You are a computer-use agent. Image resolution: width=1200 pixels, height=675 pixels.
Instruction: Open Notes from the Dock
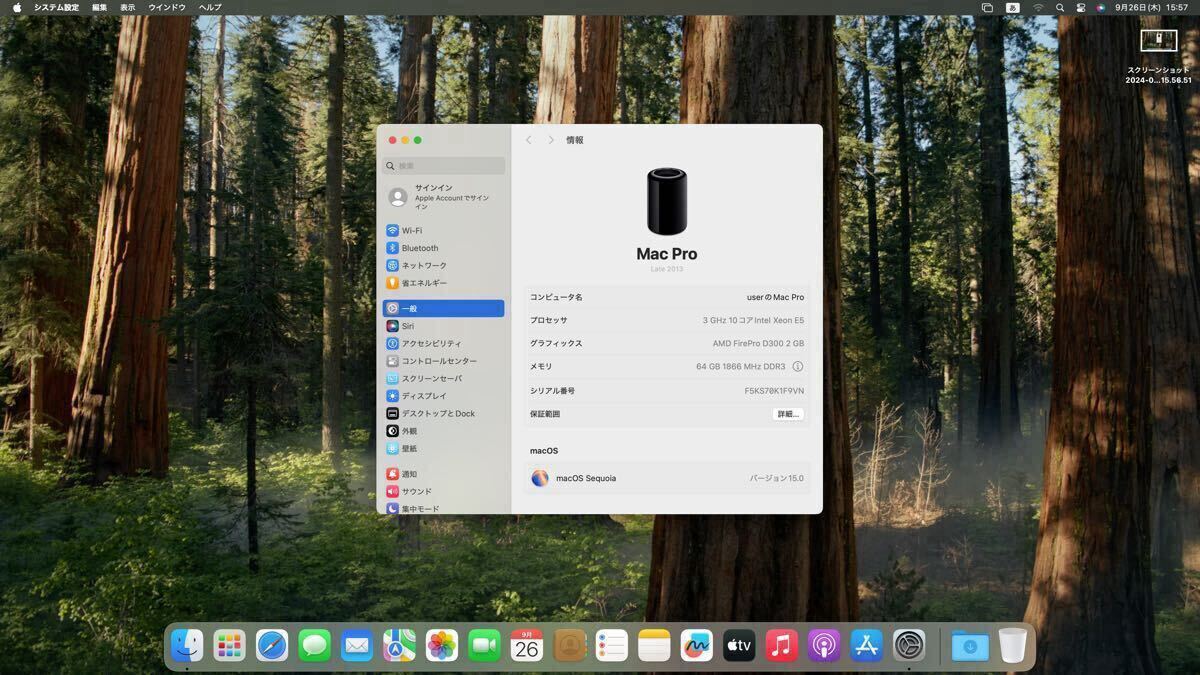(654, 646)
